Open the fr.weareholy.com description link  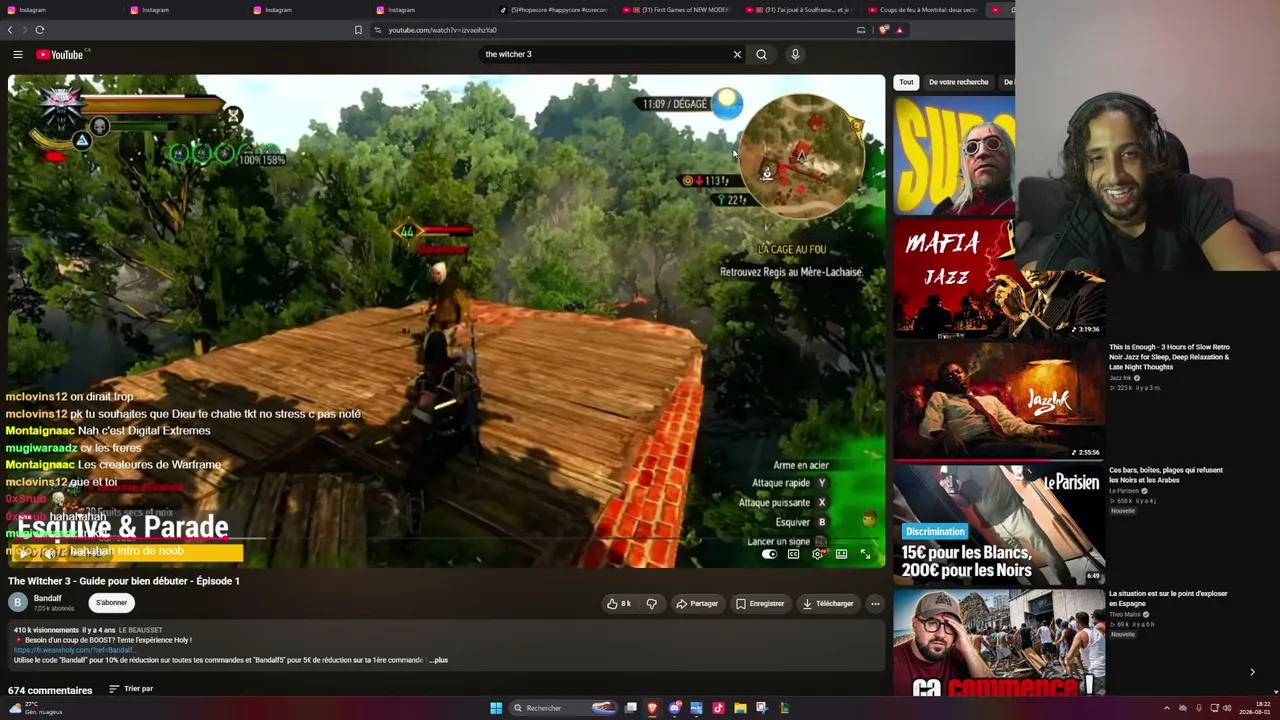[x=74, y=650]
